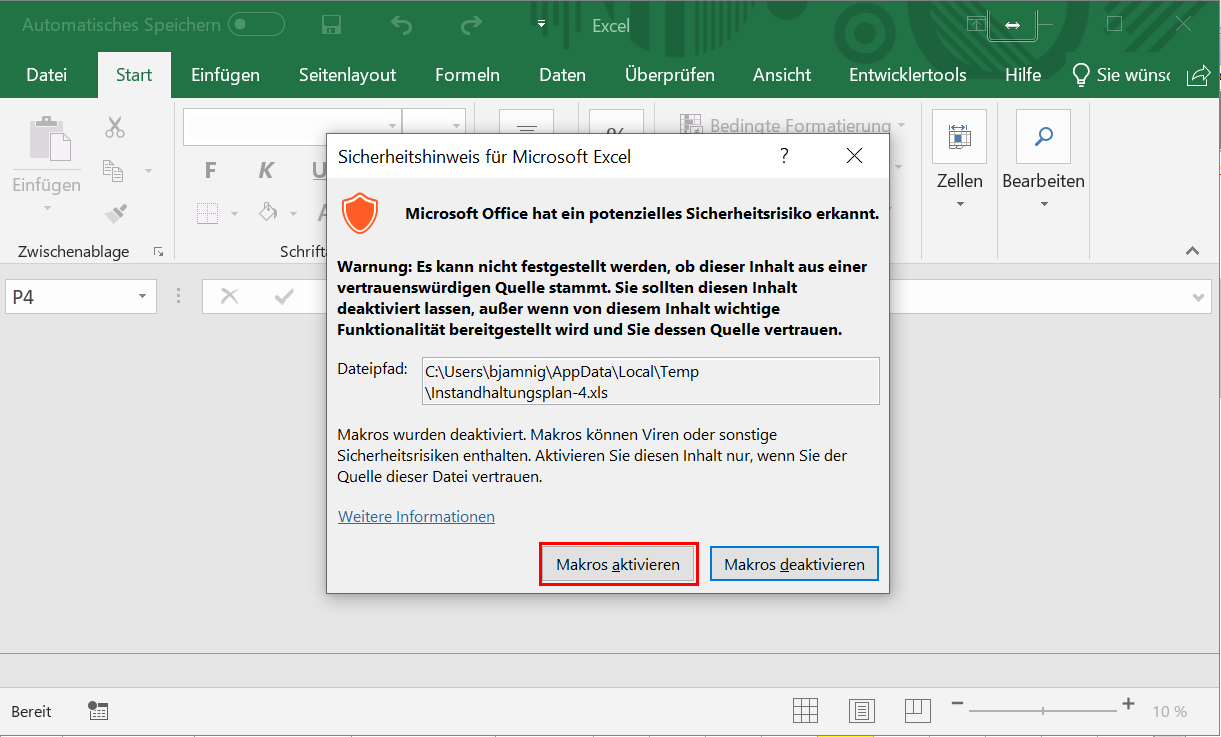Toggle italic (K) formatting
Image resolution: width=1221 pixels, height=737 pixels.
click(266, 171)
